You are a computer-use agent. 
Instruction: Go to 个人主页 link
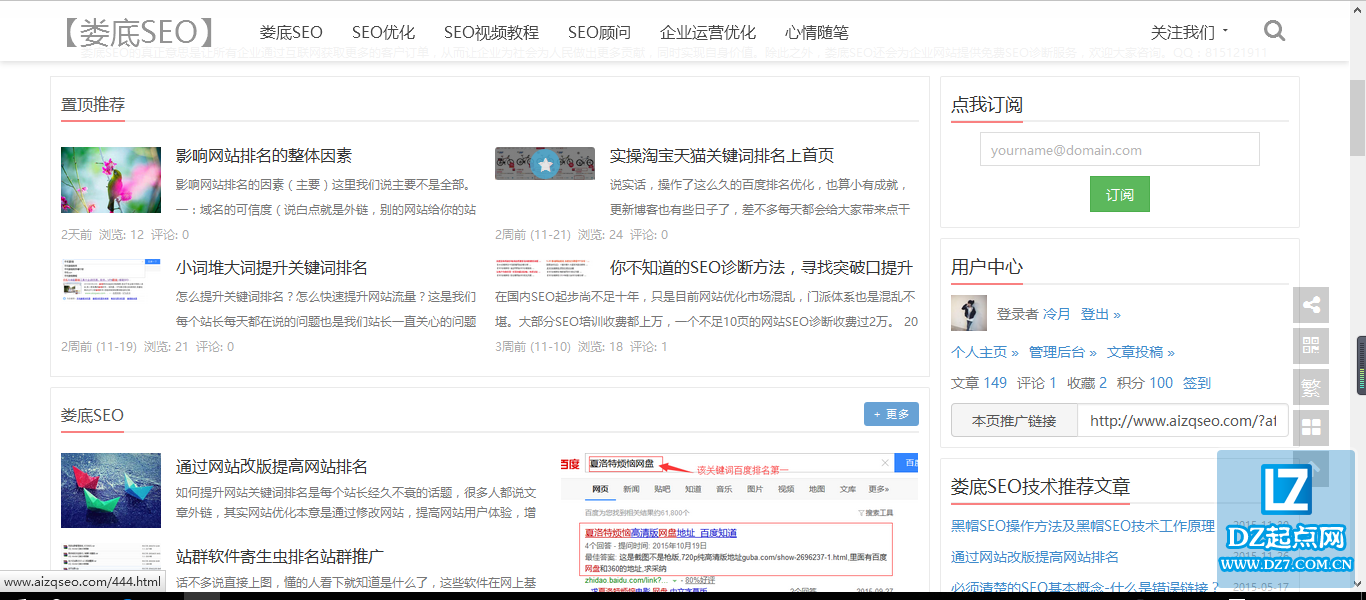click(985, 352)
